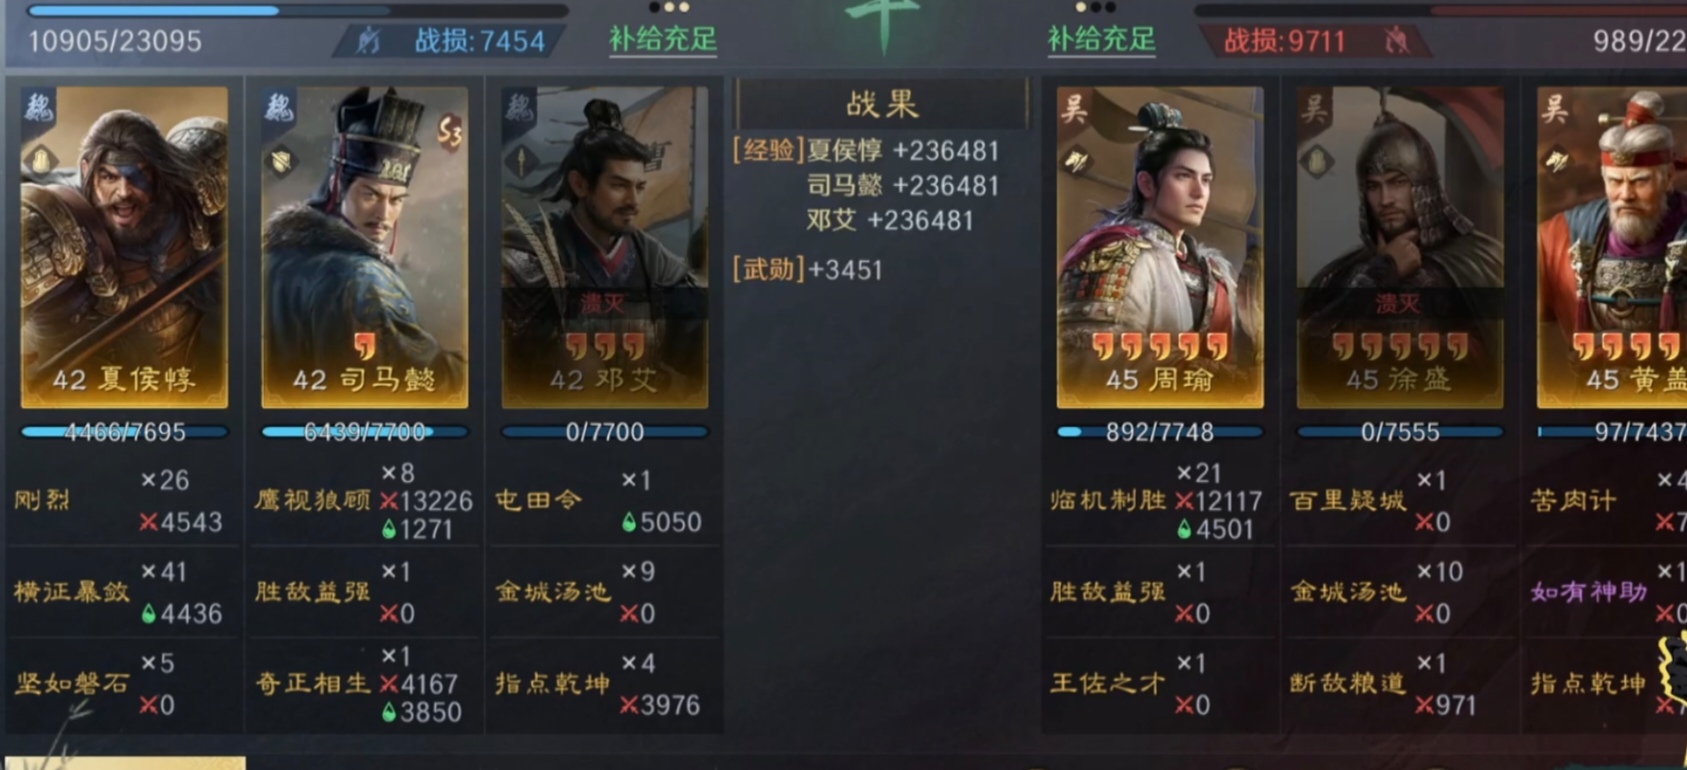1687x770 pixels.
Task: Click the 吴 faction badge on 周瑜
Action: (x=1075, y=107)
